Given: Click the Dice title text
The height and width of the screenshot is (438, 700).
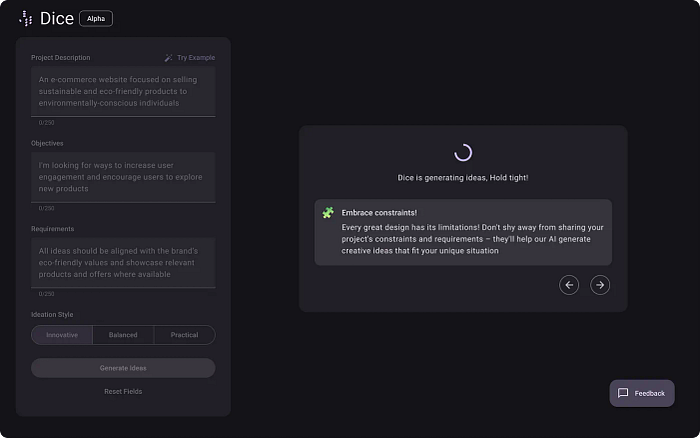Looking at the screenshot, I should click(x=57, y=18).
